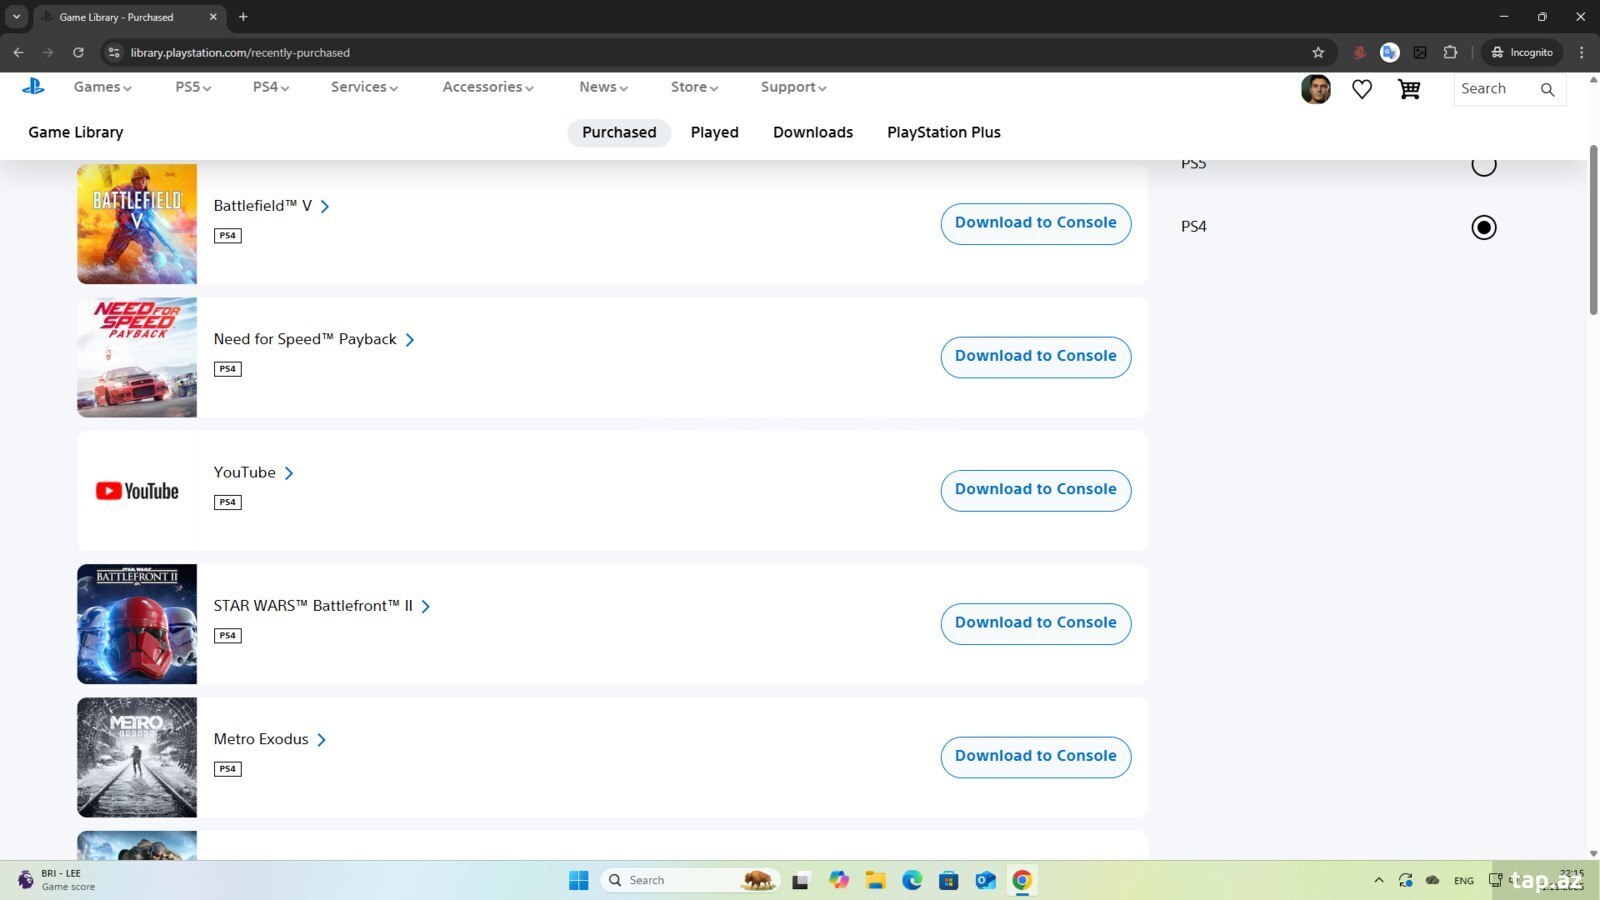Open the browser tab search dropdown
The width and height of the screenshot is (1600, 900).
point(16,17)
